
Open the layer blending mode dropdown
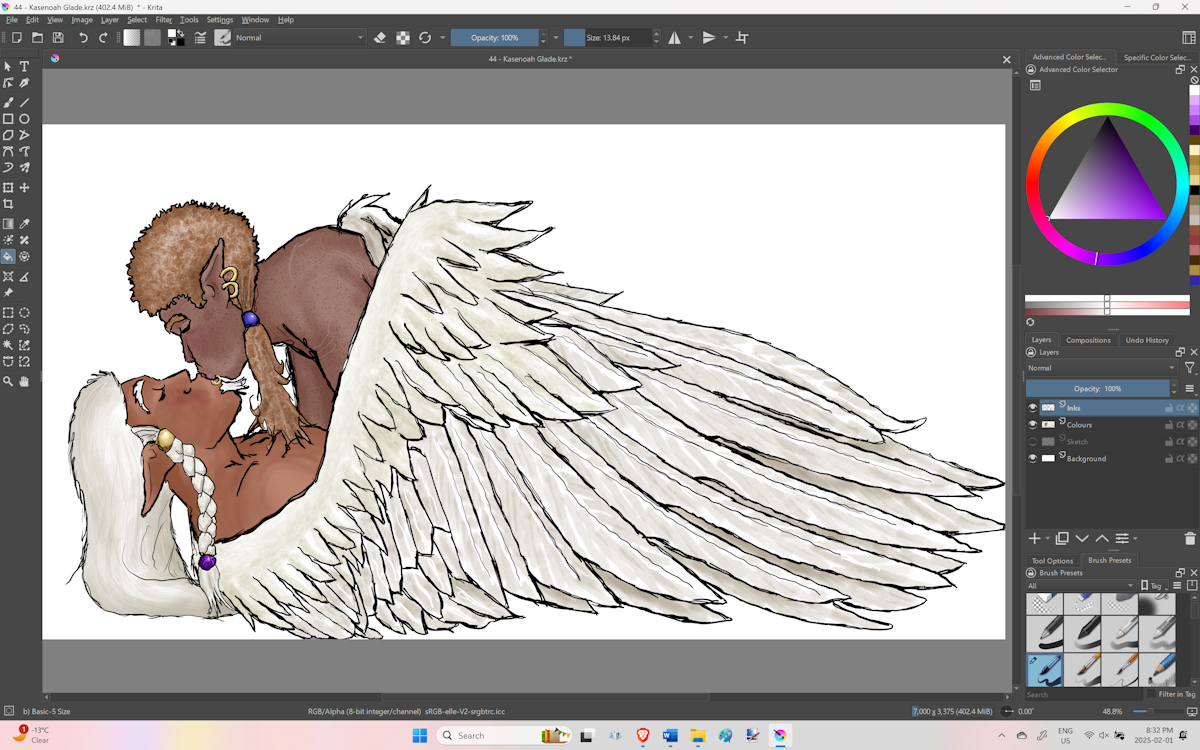tap(1101, 368)
